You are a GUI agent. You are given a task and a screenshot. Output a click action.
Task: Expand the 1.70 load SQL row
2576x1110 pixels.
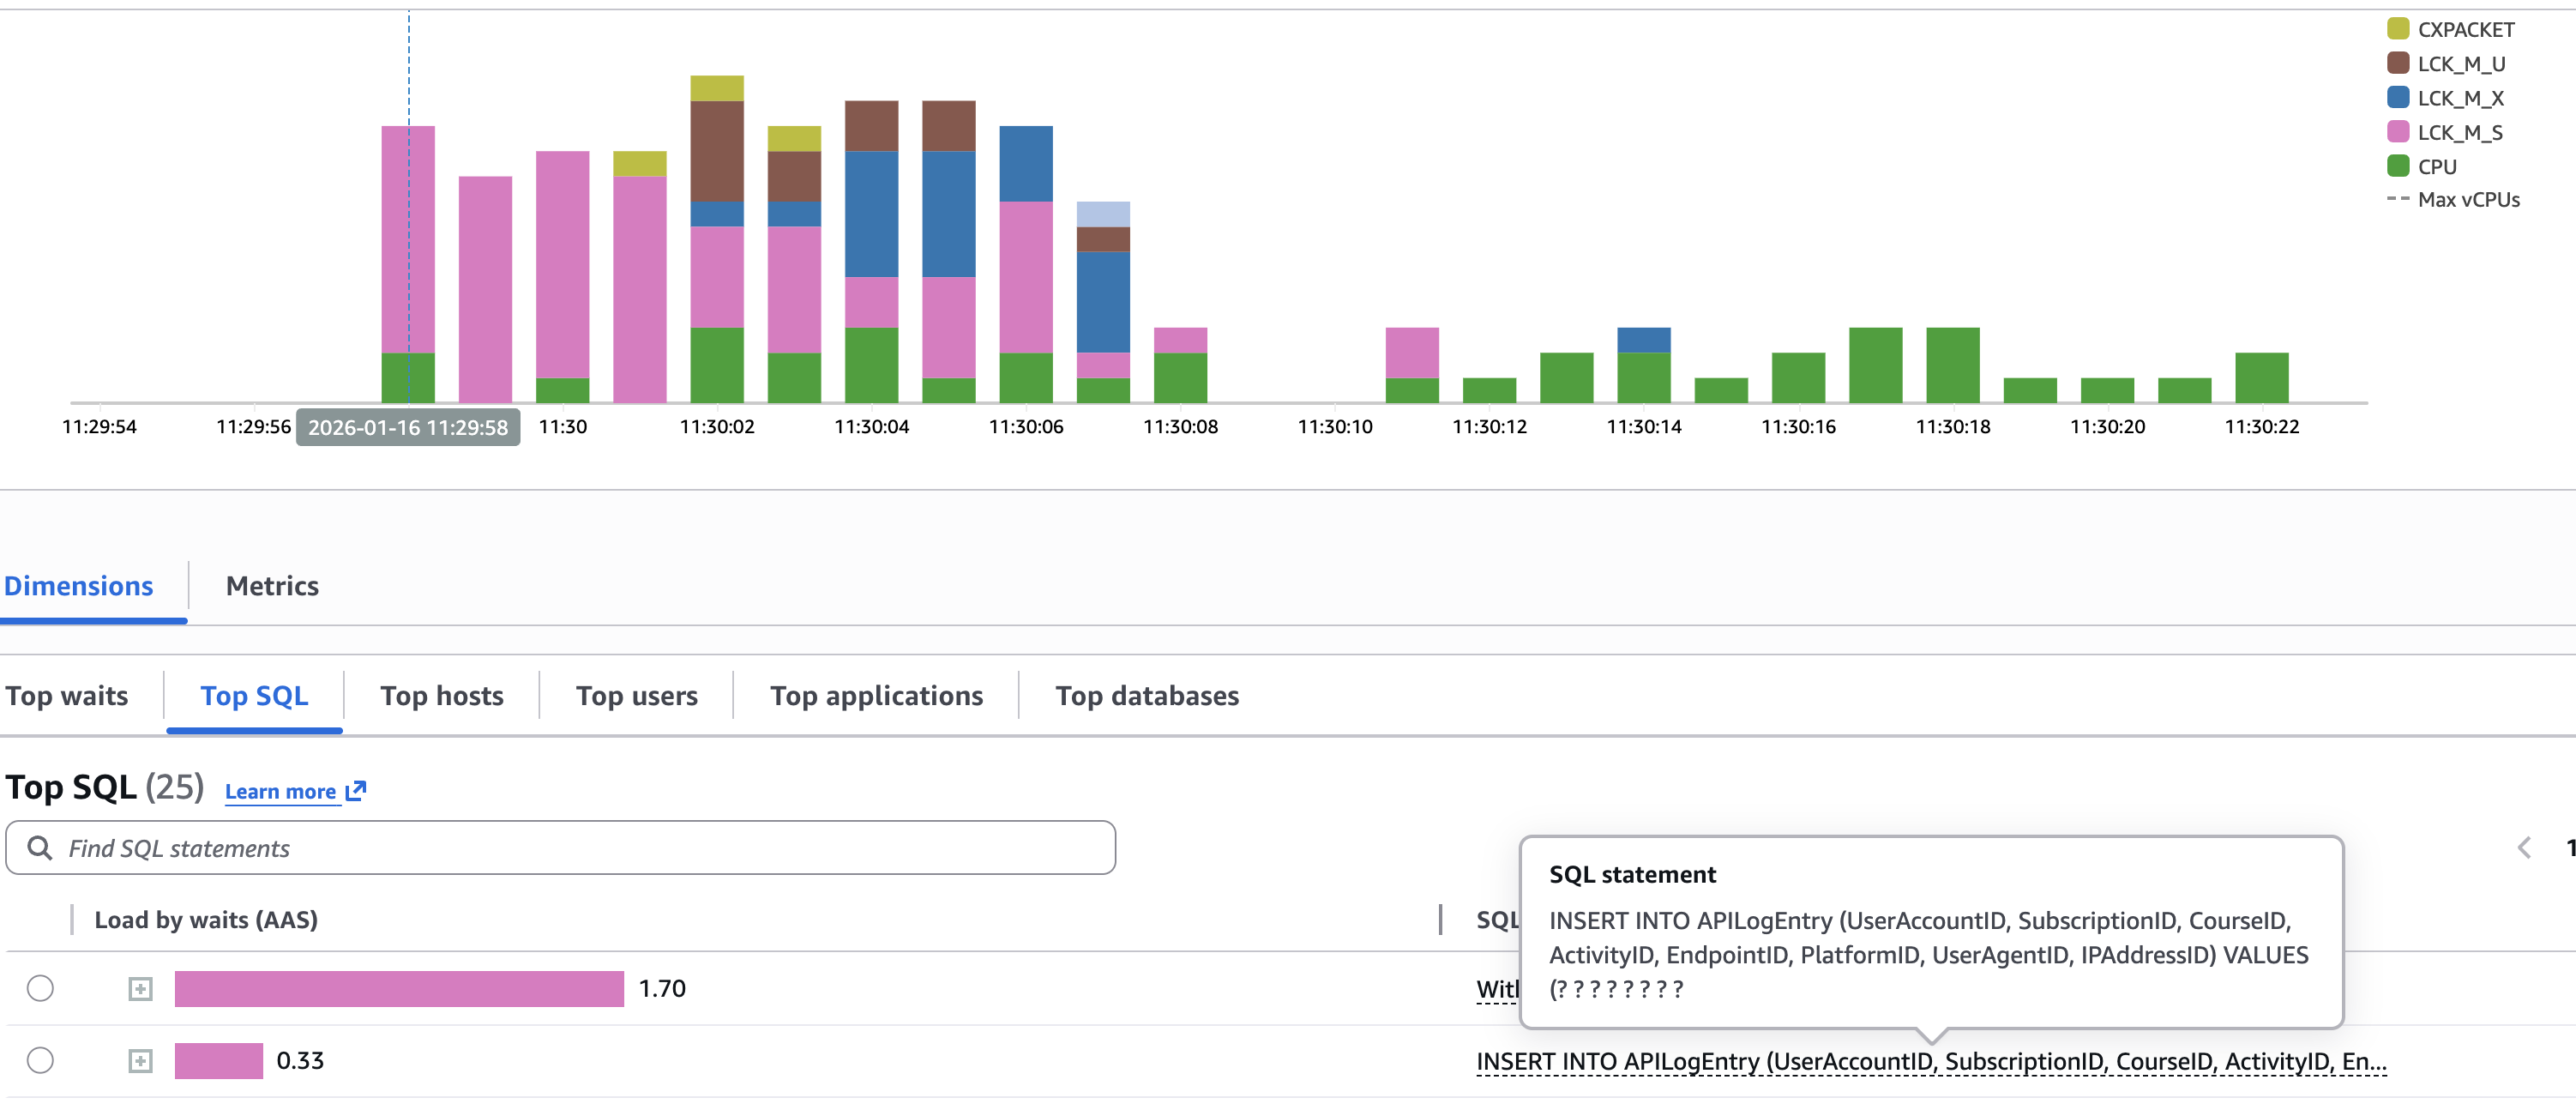[x=140, y=989]
